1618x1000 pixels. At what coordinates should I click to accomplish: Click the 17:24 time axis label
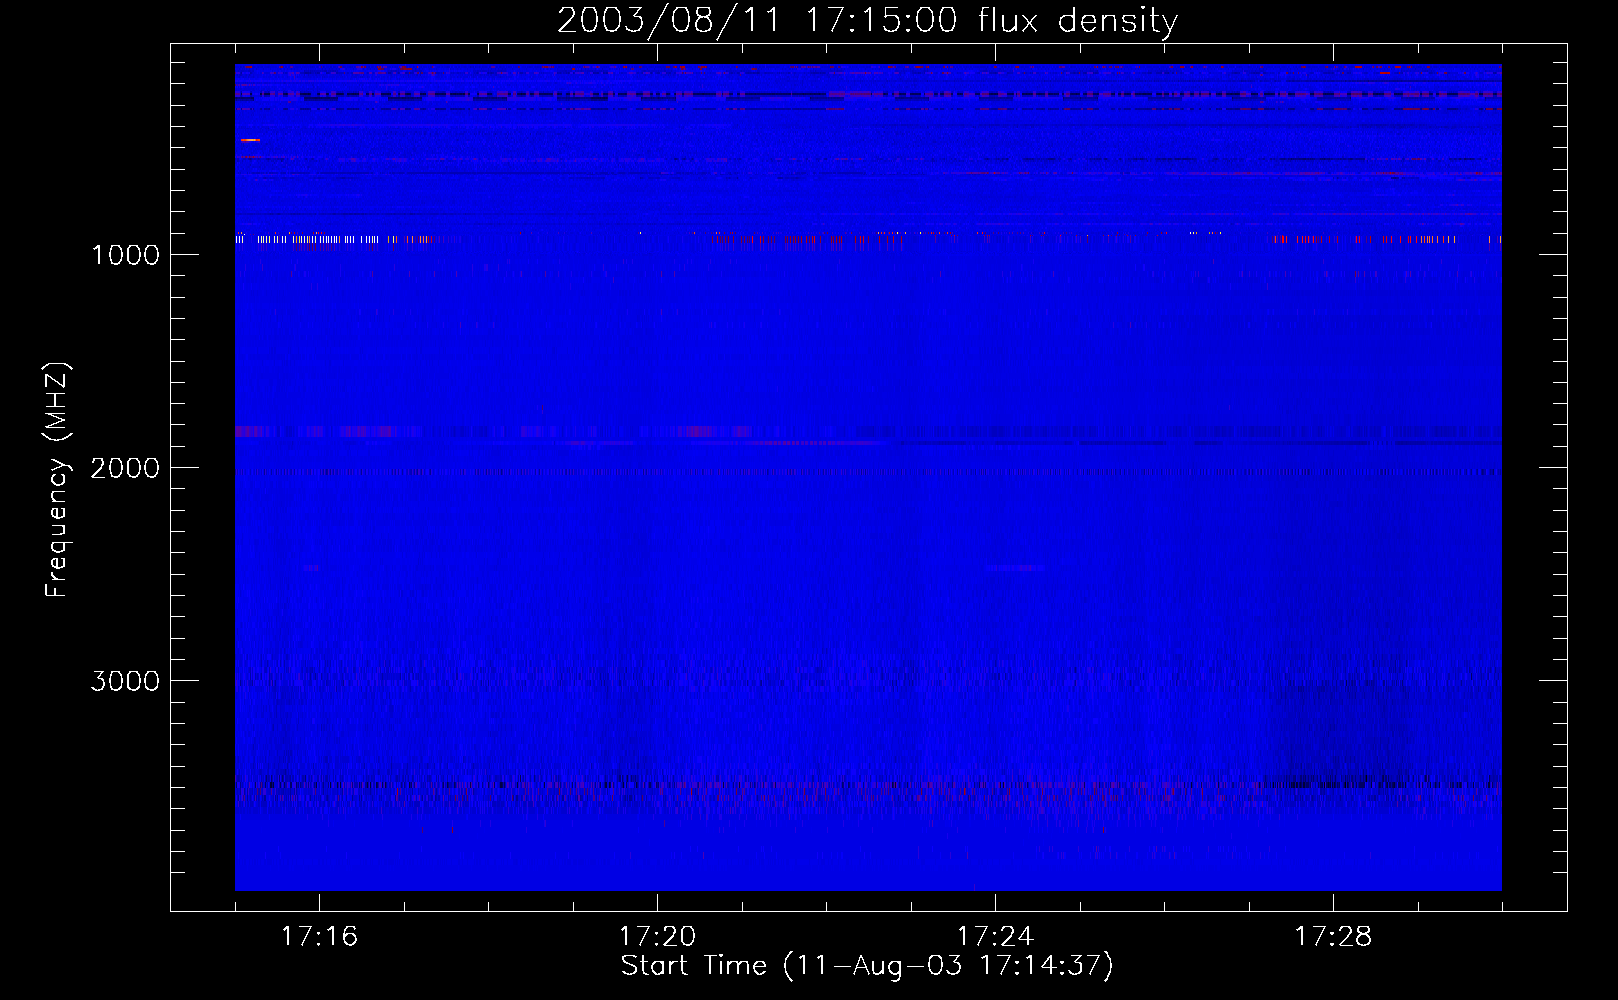point(995,937)
